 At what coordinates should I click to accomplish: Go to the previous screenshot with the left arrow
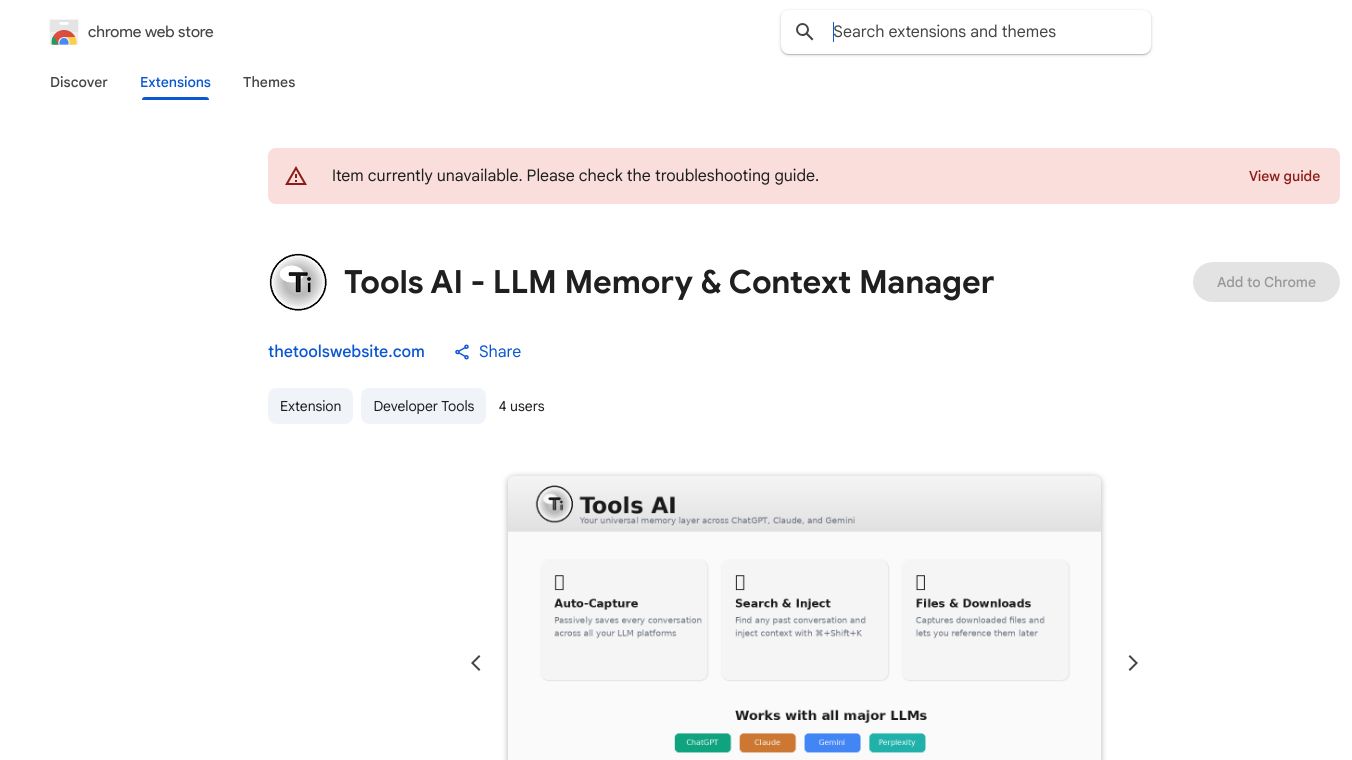pos(476,662)
